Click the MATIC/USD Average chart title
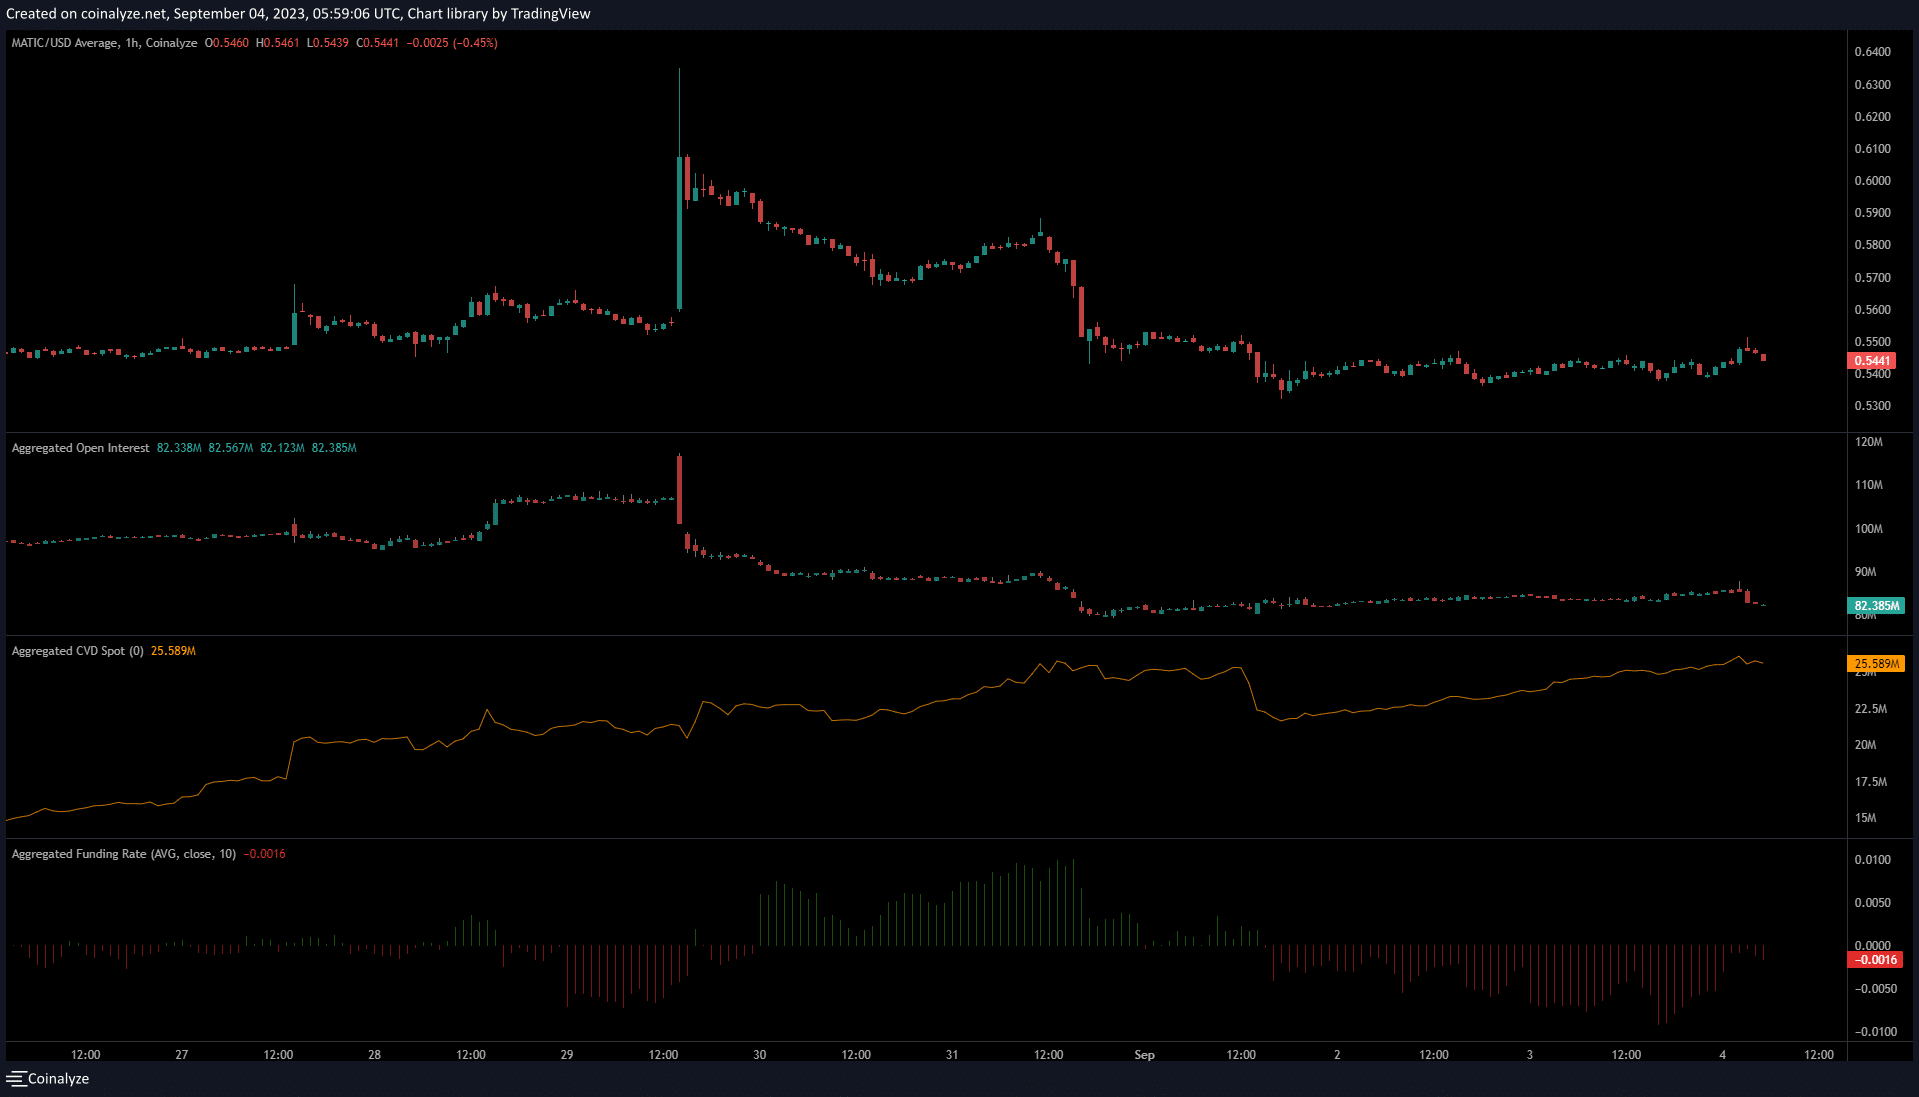 [104, 43]
